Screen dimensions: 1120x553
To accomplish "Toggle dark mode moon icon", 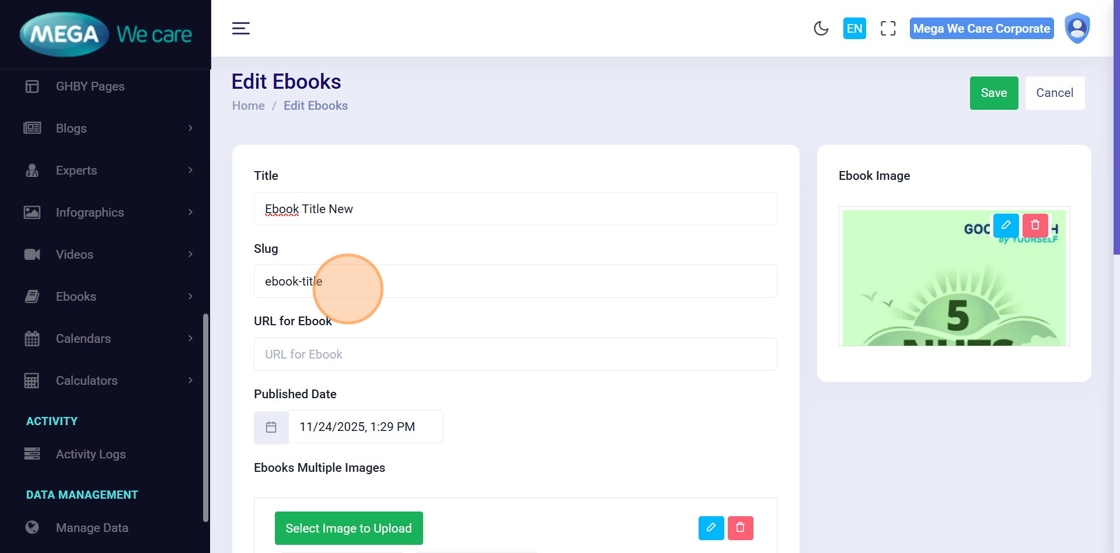I will (821, 29).
